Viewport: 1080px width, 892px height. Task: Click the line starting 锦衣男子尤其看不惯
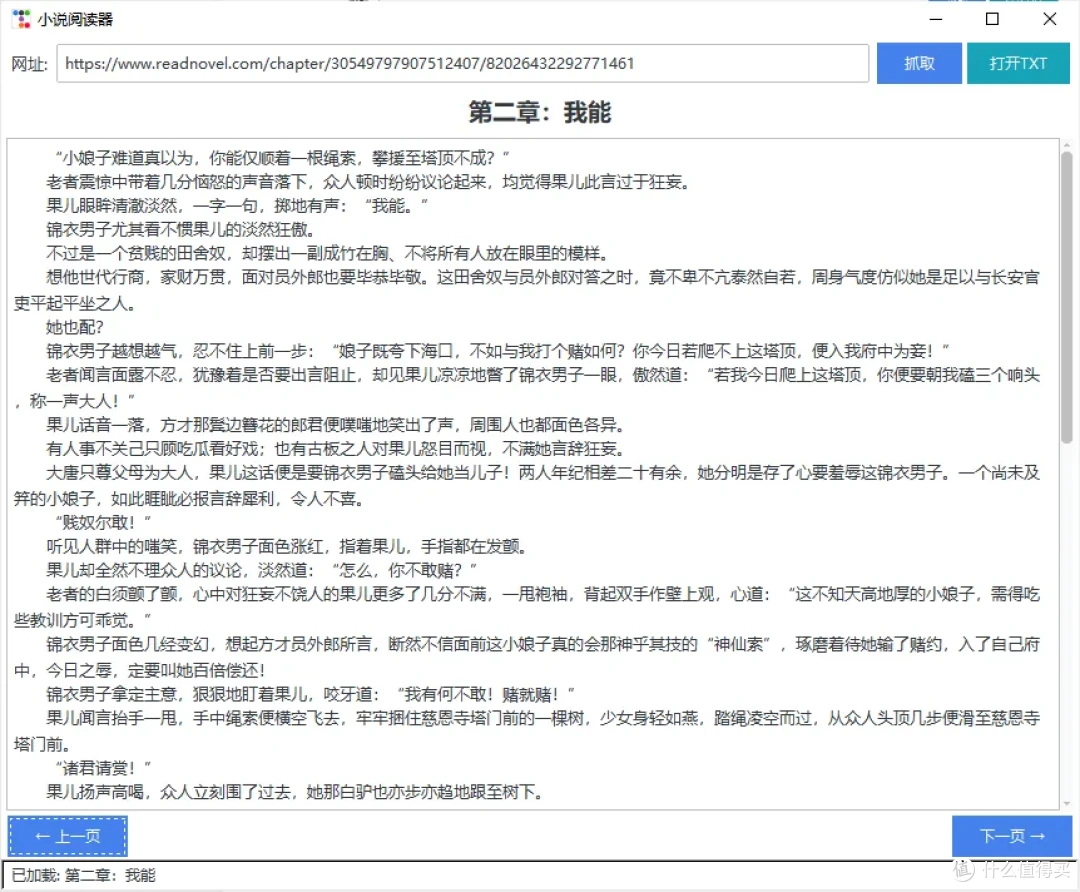coord(180,229)
